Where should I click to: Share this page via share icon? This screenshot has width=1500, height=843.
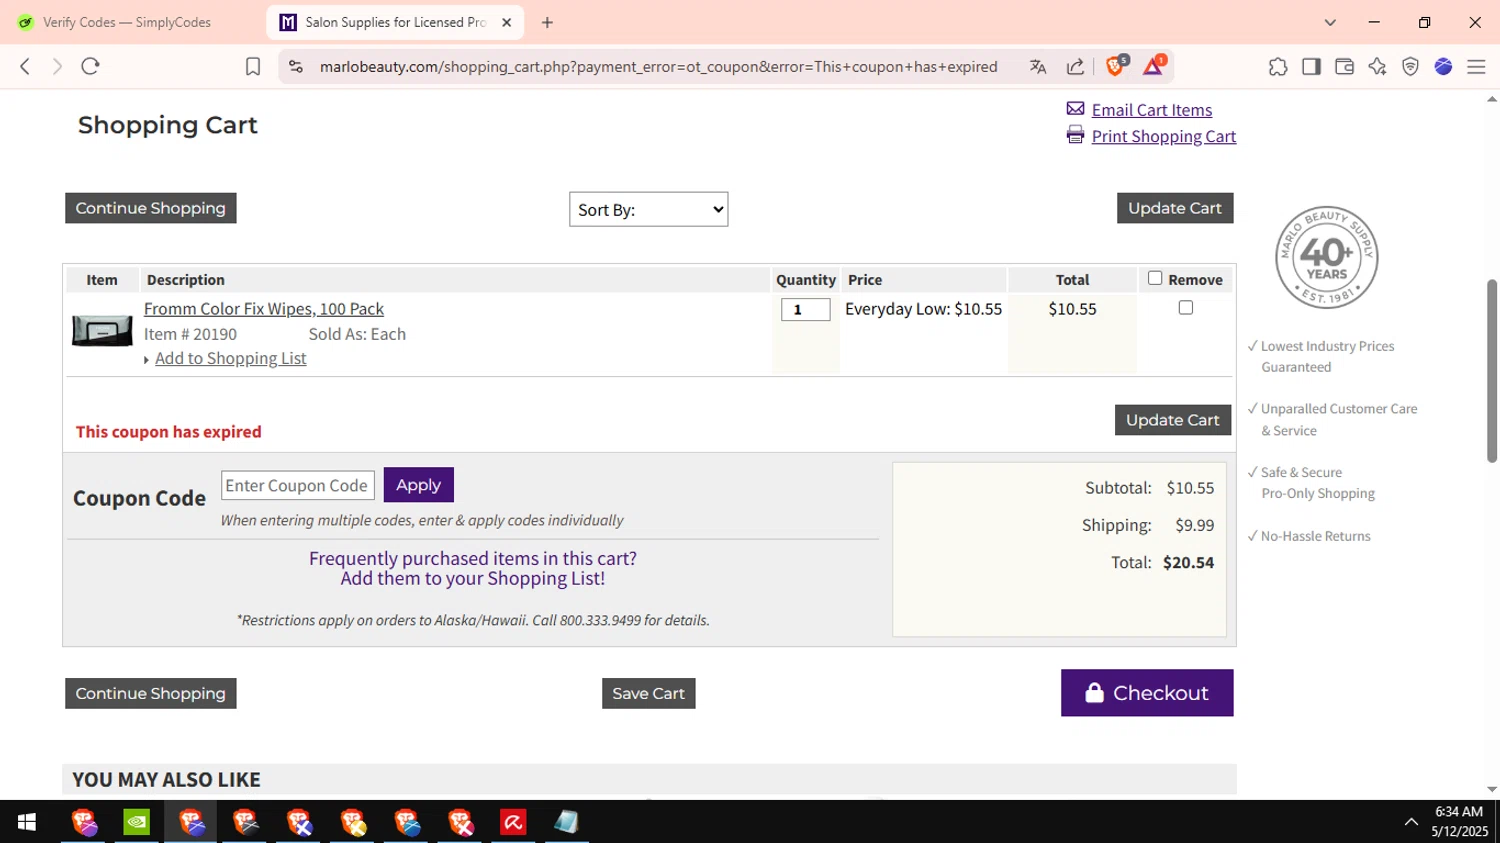pyautogui.click(x=1075, y=66)
